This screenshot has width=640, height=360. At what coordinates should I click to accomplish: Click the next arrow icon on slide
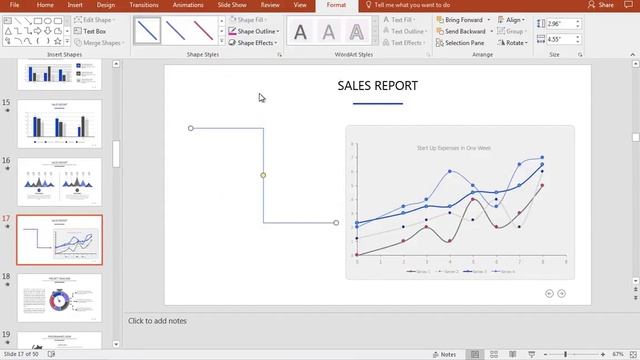click(x=562, y=293)
